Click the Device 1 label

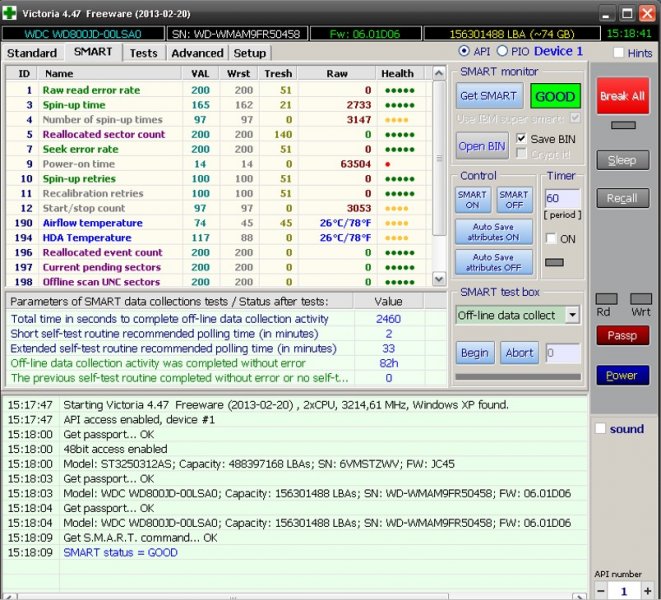559,51
